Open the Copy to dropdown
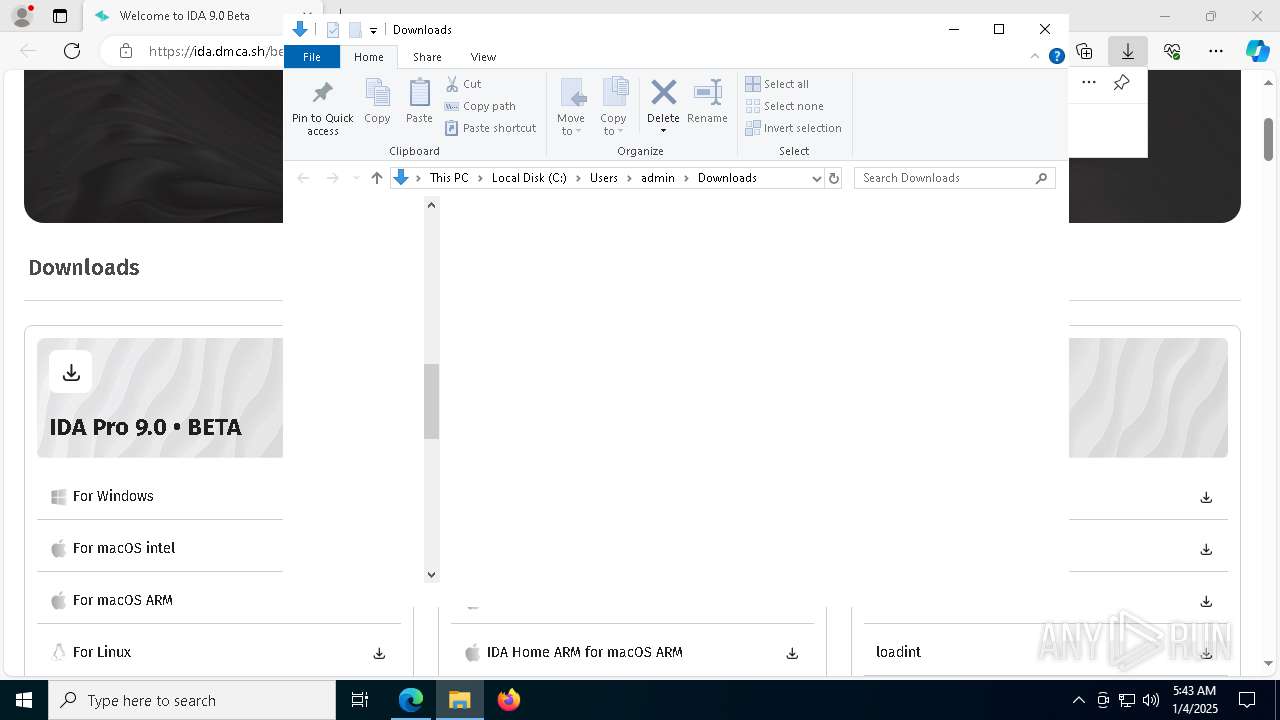The image size is (1280, 720). [613, 107]
